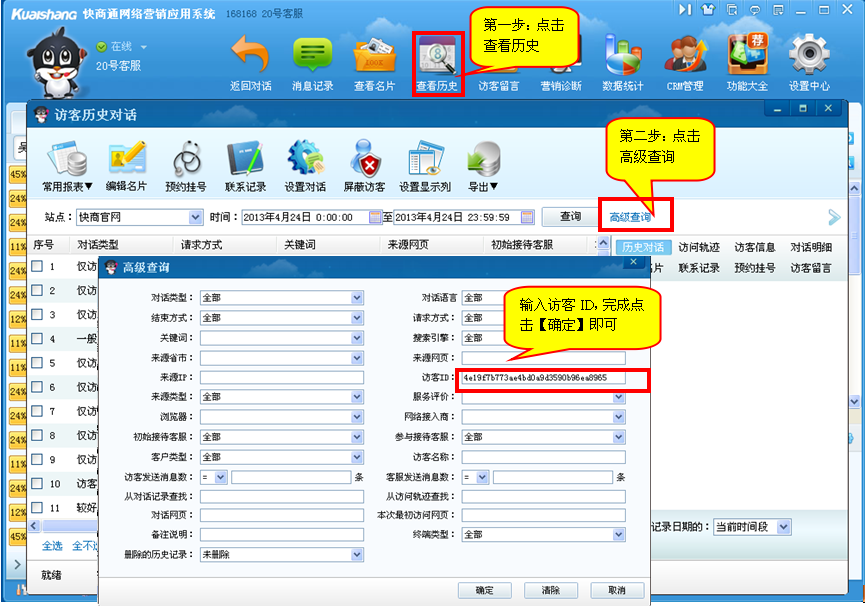This screenshot has height=612, width=867.
Task: Open CRM管理 from the top toolbar
Action: point(685,57)
